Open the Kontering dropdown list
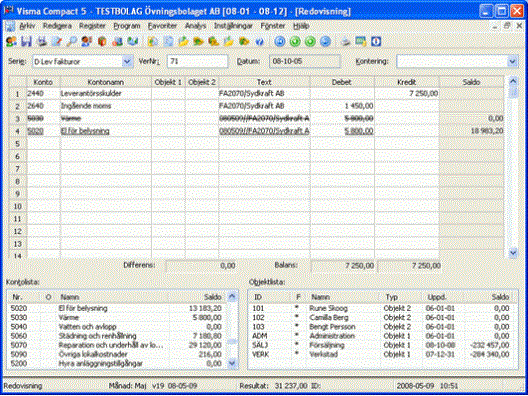 tap(512, 62)
